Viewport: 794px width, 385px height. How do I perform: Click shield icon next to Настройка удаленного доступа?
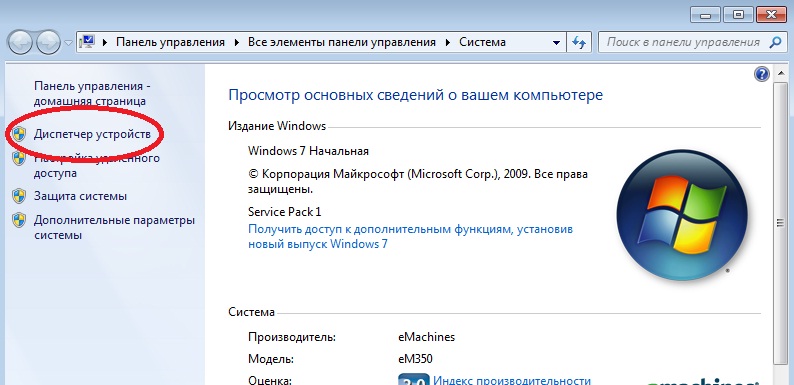(x=19, y=158)
